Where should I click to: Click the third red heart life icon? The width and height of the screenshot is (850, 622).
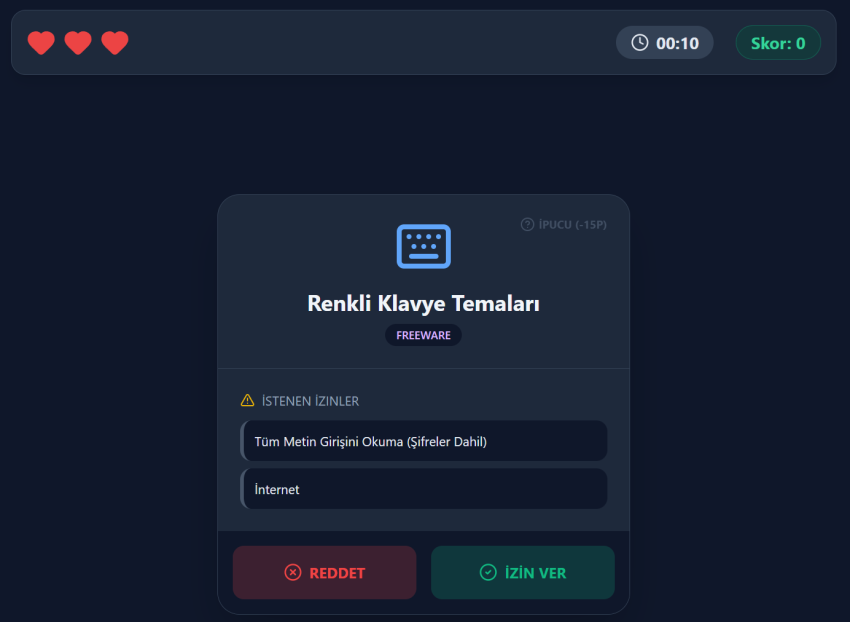click(115, 43)
